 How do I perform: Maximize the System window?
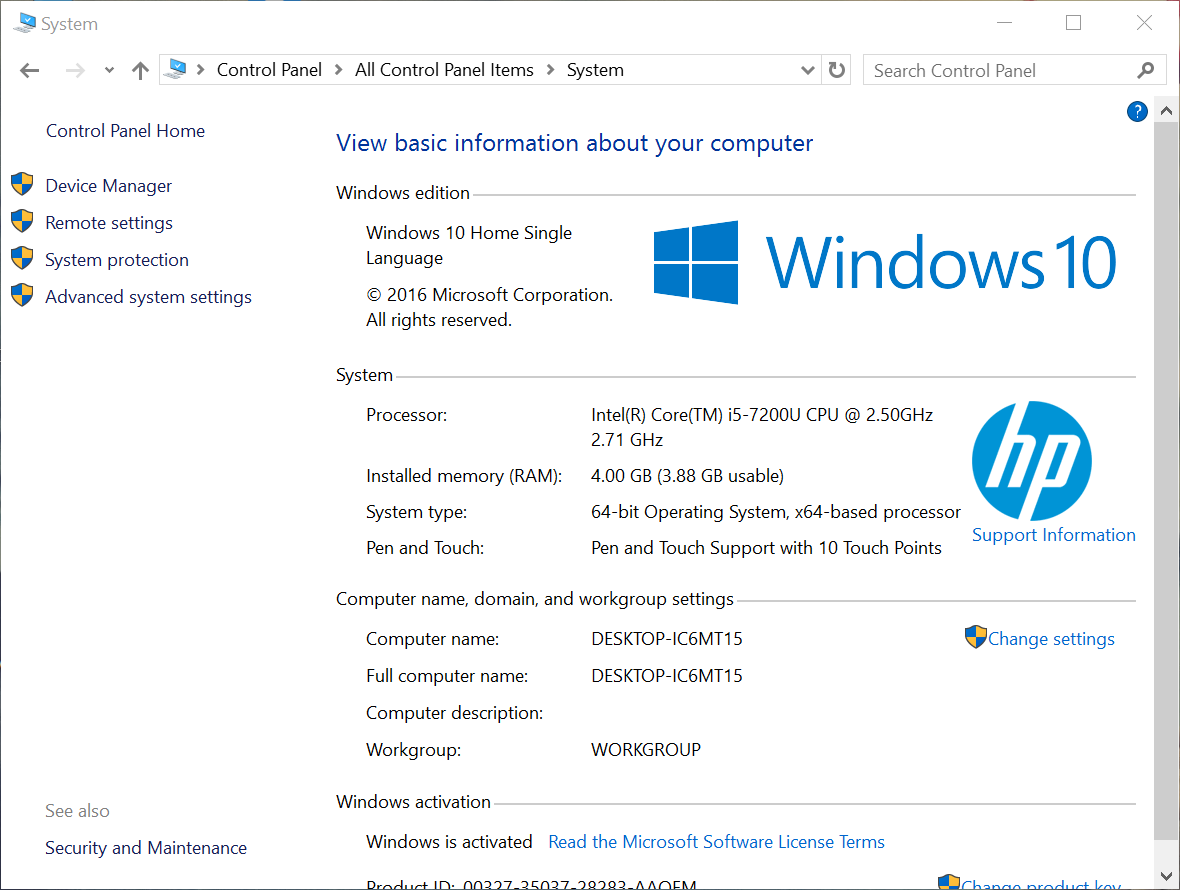(1073, 23)
